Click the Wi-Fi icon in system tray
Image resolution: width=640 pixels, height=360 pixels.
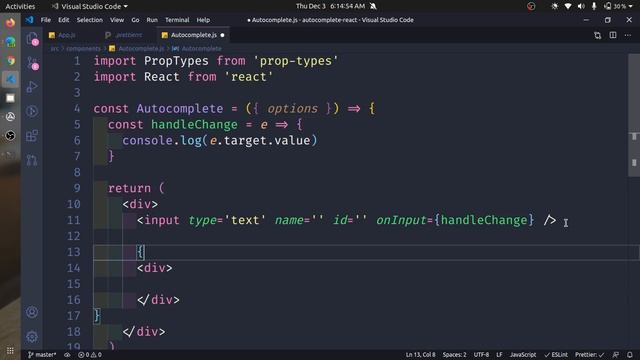pyautogui.click(x=568, y=6)
